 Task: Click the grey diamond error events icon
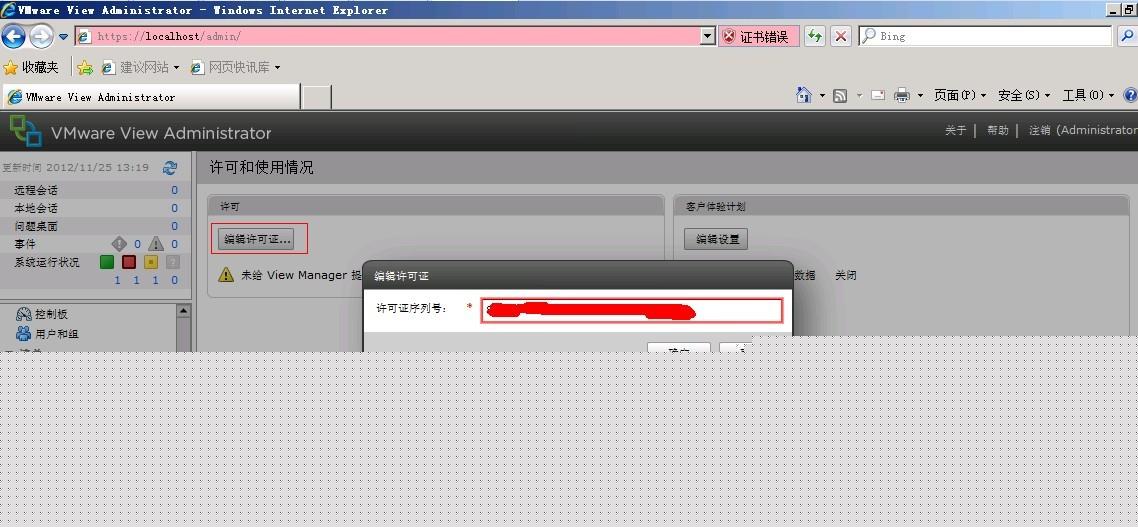point(119,244)
